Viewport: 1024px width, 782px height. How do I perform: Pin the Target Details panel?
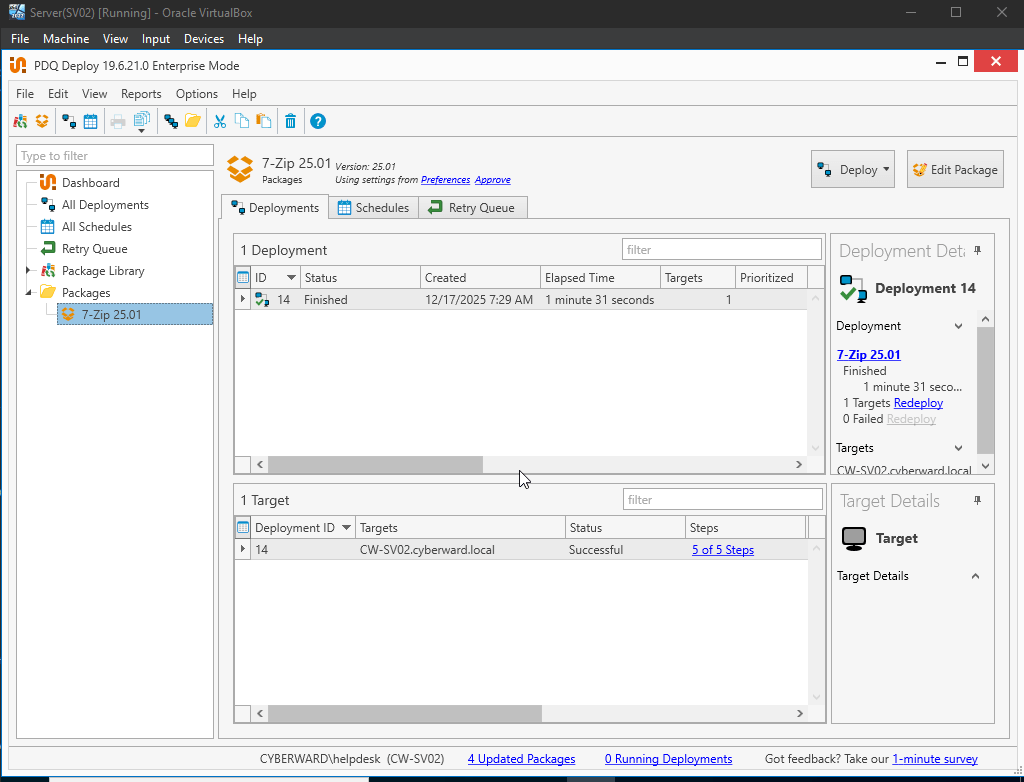pyautogui.click(x=978, y=500)
